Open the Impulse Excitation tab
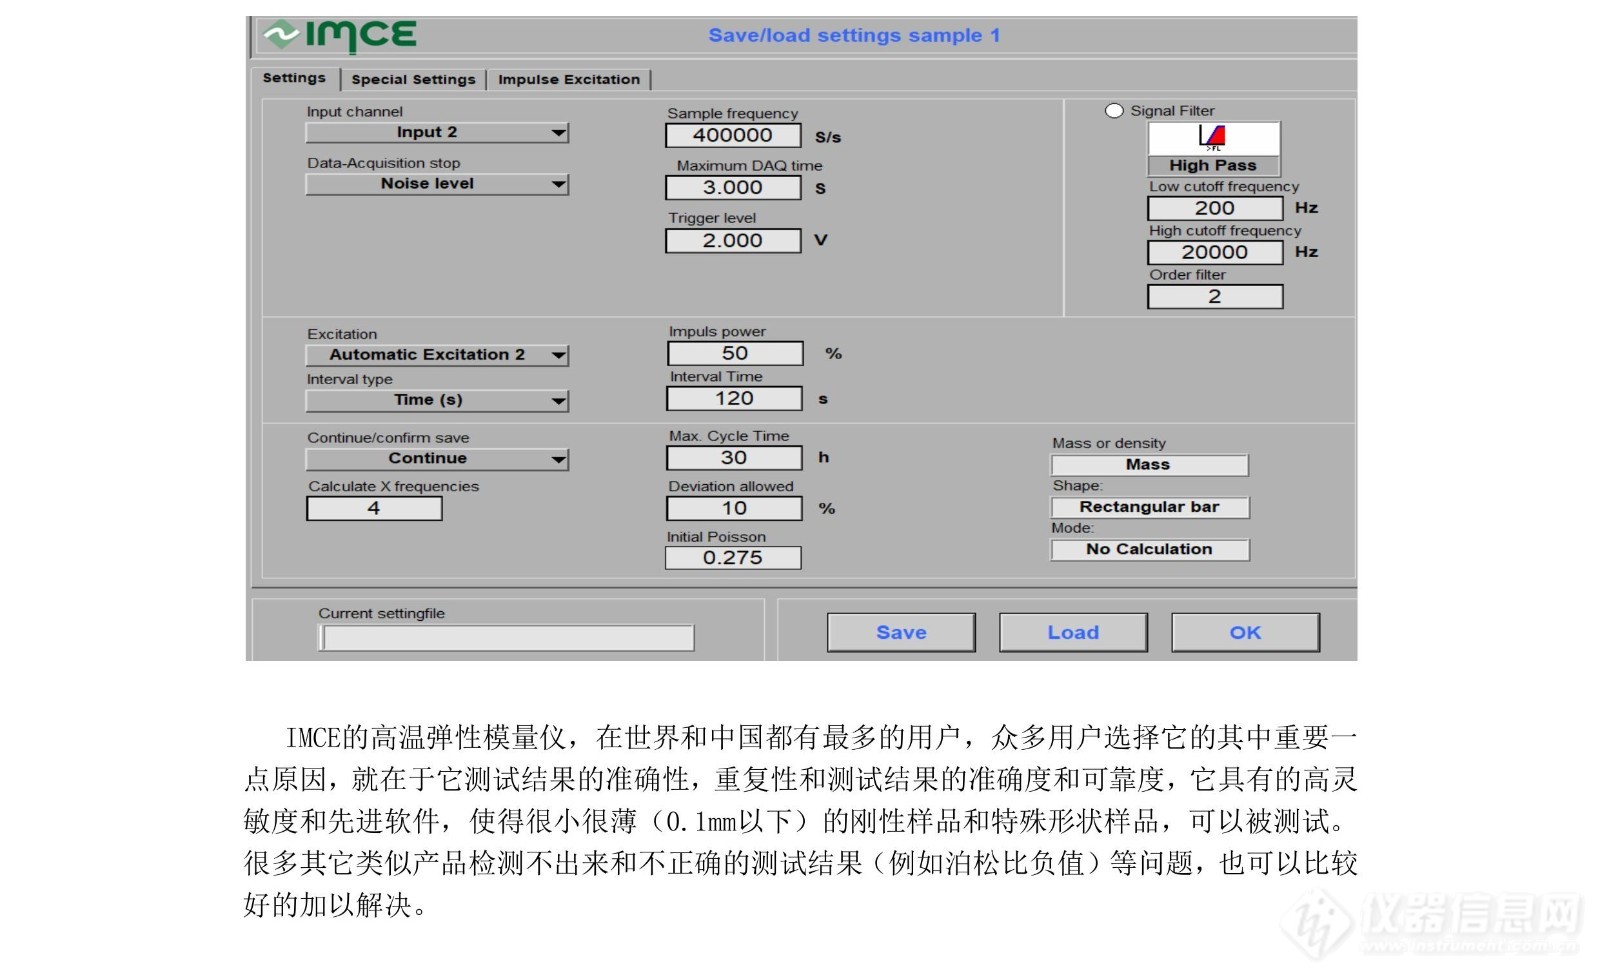The width and height of the screenshot is (1600, 976). pos(569,79)
